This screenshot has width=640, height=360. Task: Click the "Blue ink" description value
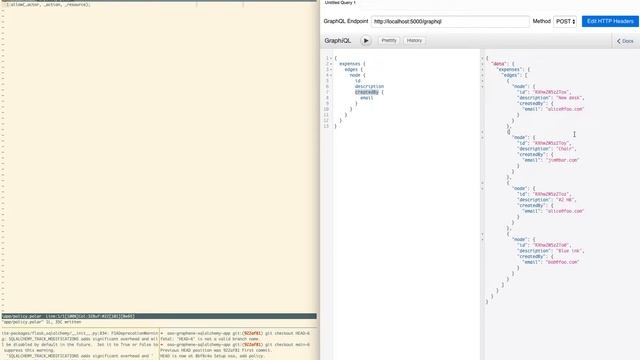click(x=569, y=251)
